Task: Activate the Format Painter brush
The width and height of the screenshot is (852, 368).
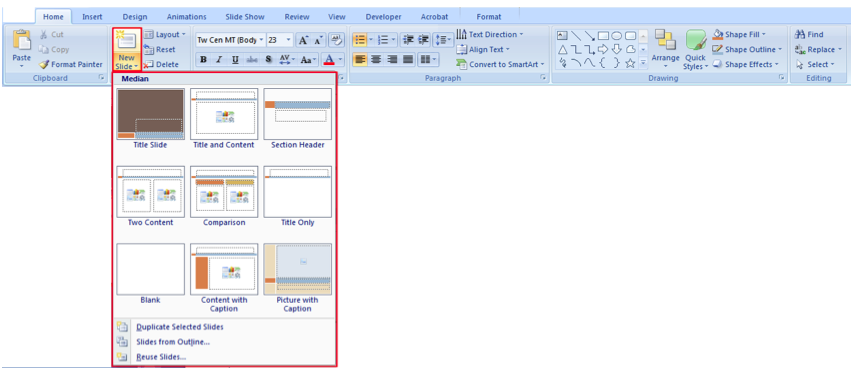Action: point(70,64)
